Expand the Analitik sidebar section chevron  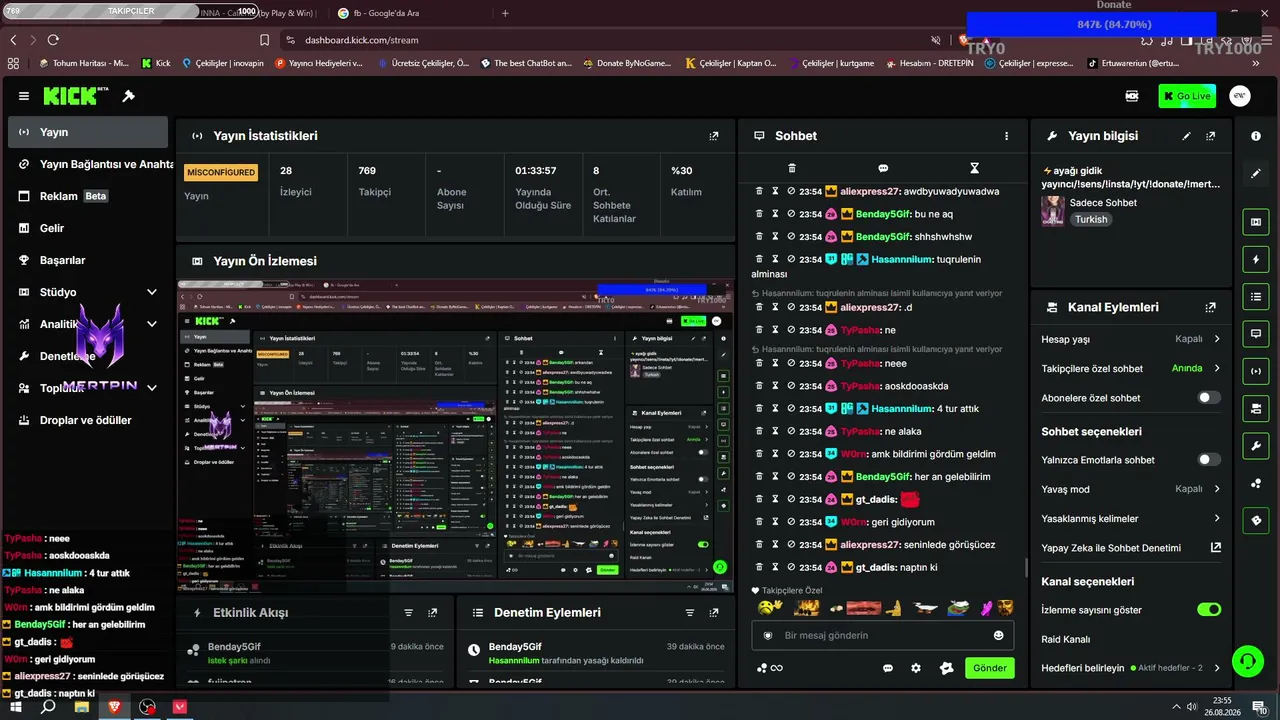point(152,324)
